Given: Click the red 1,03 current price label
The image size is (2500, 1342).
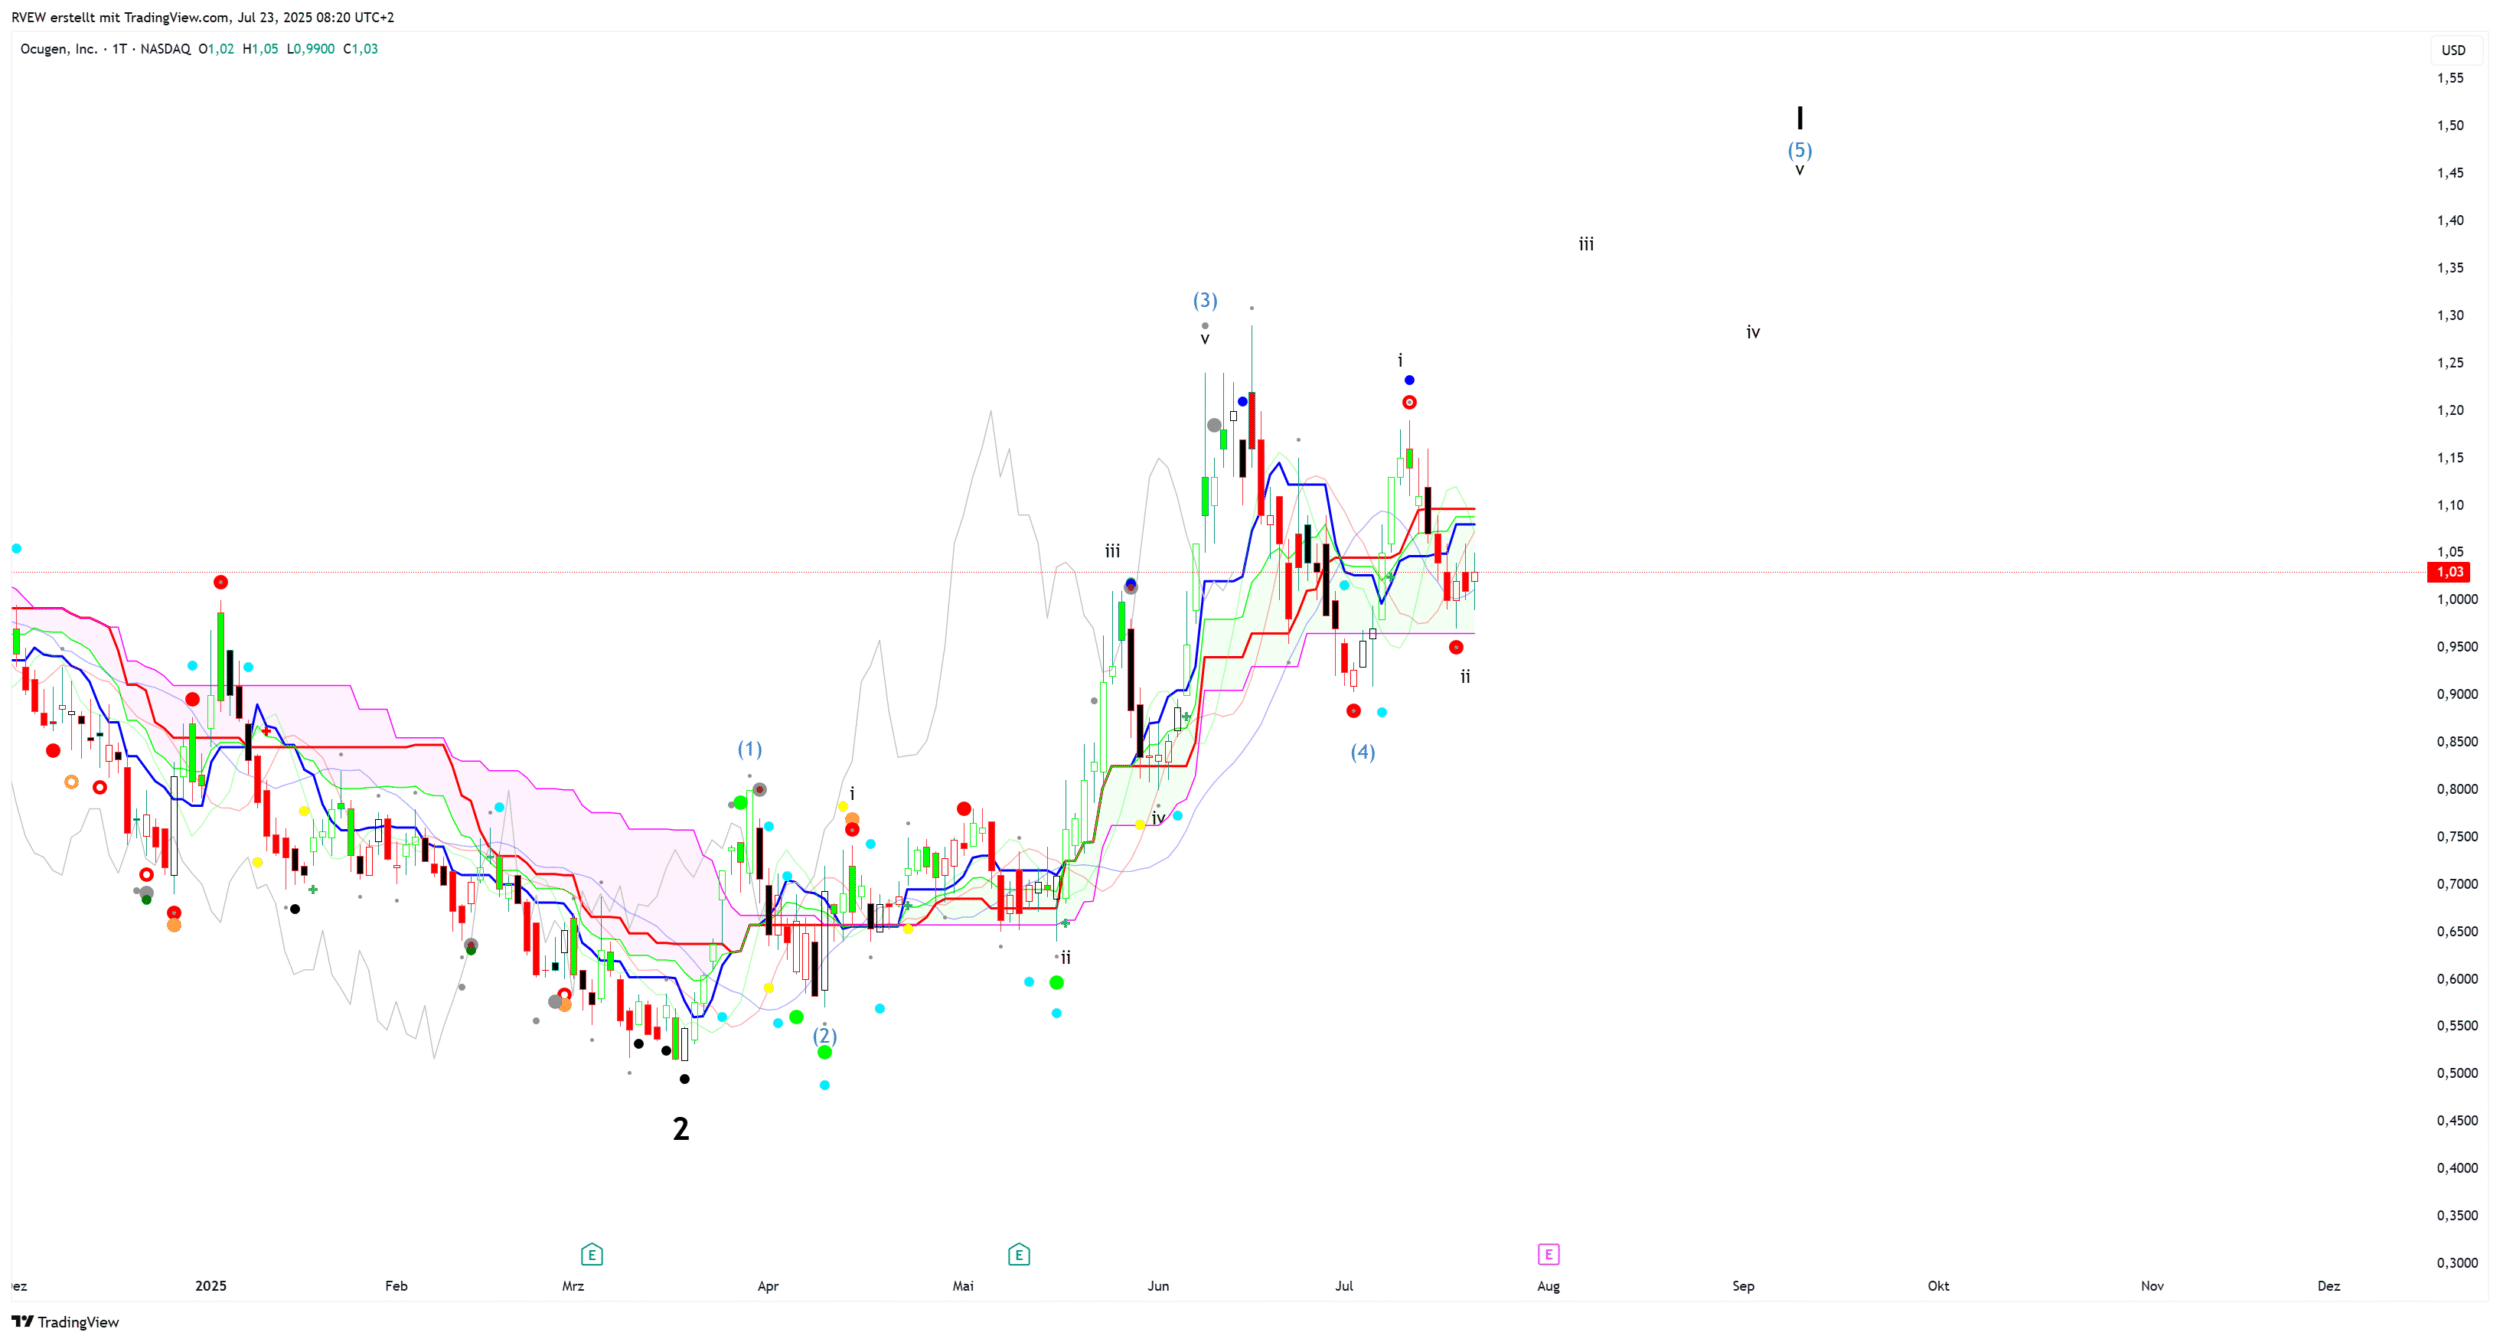Looking at the screenshot, I should (2448, 572).
